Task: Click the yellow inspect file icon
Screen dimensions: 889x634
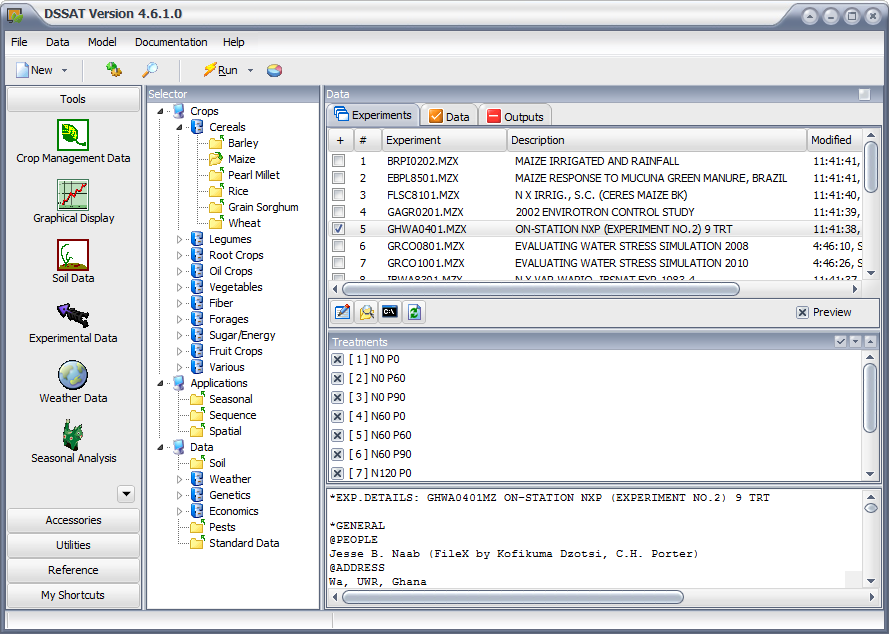Action: point(366,312)
